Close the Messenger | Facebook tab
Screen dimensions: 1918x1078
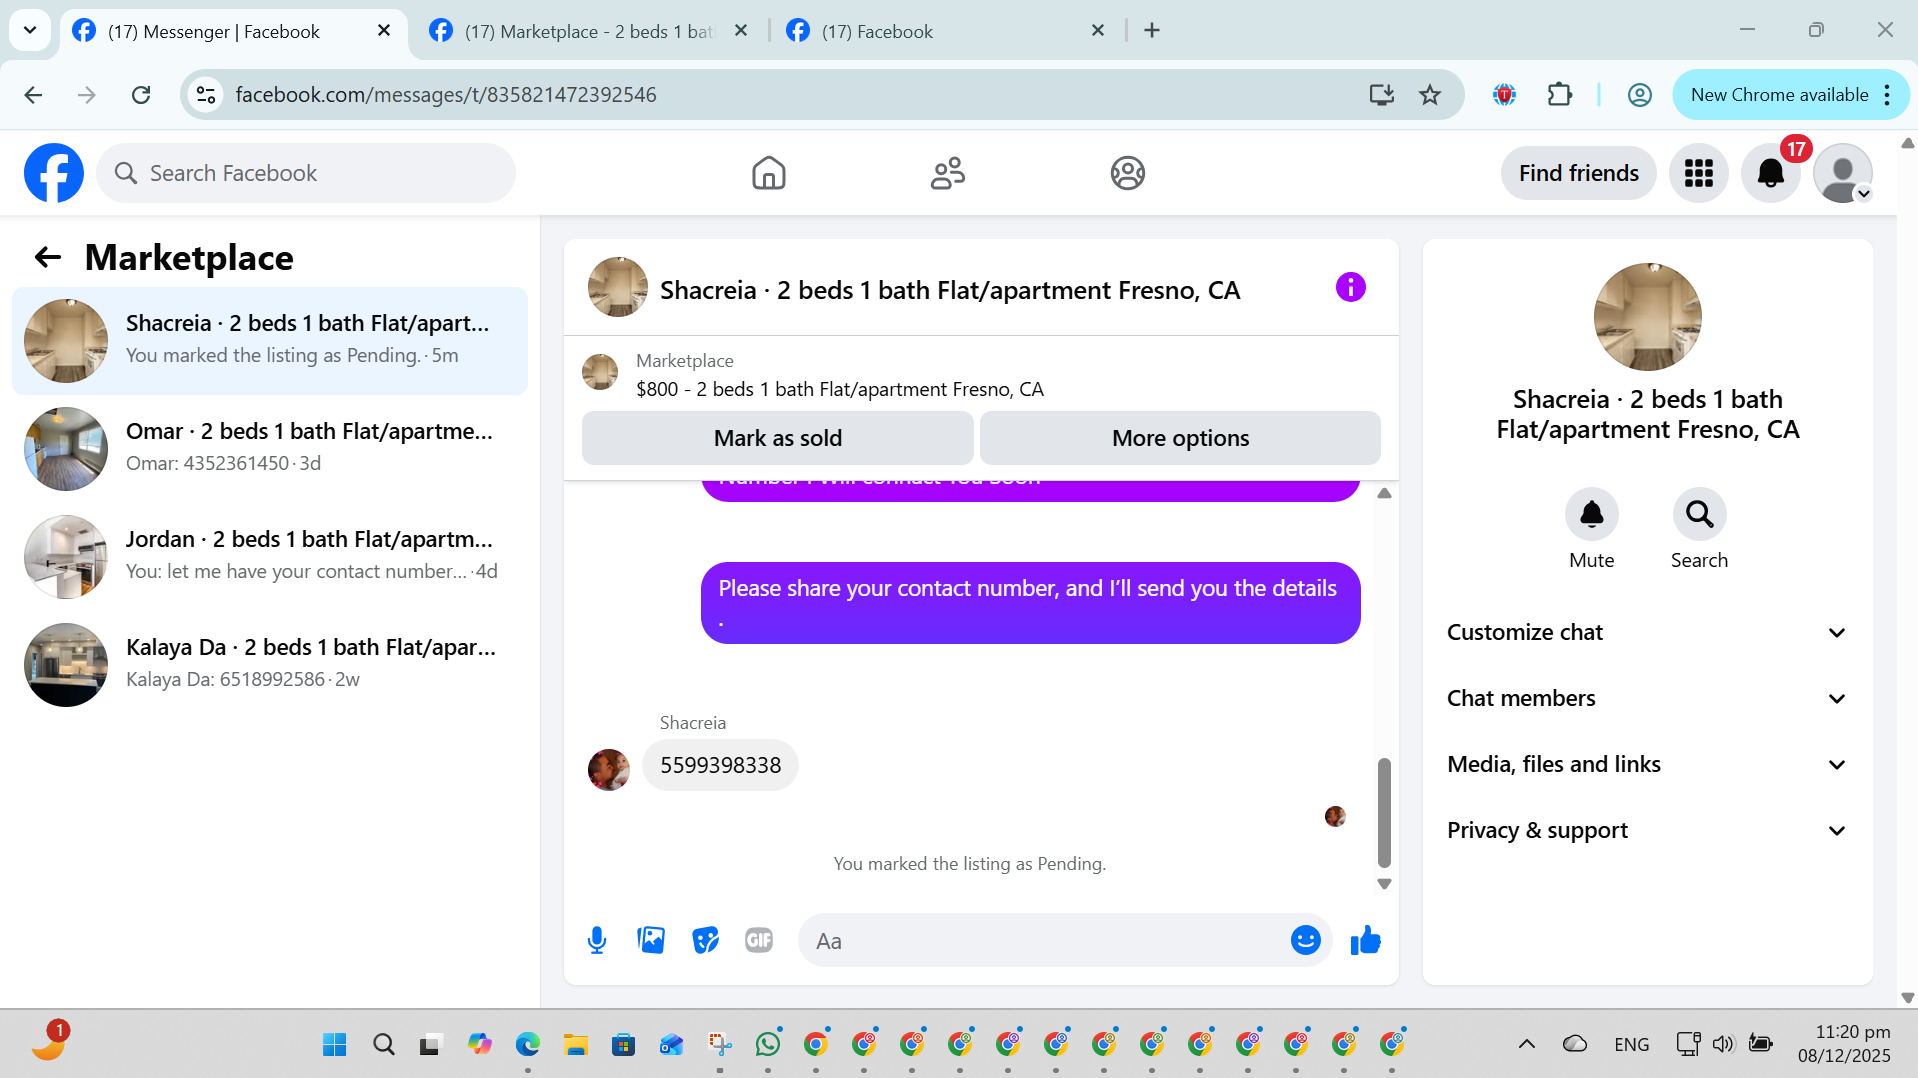[384, 31]
